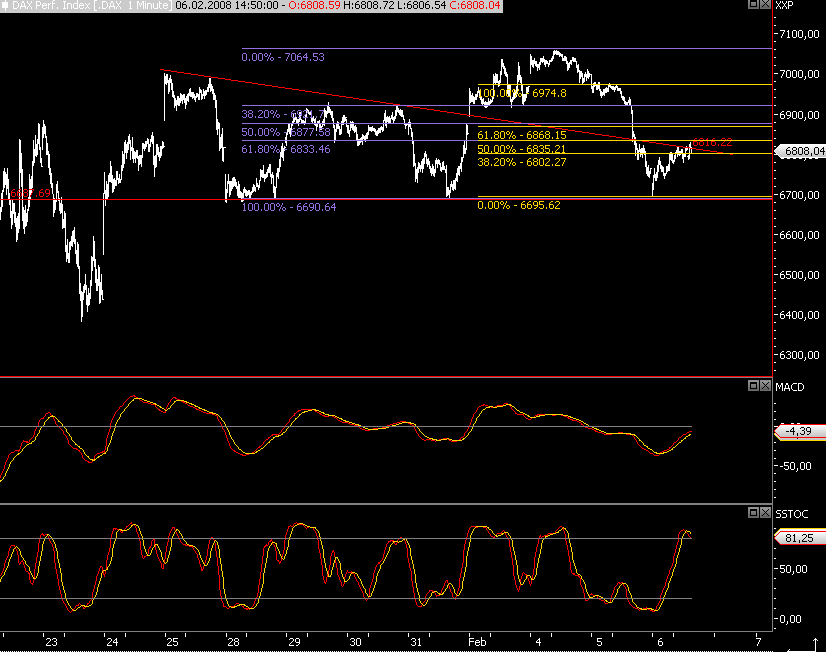Click the red 6816.22 trendline label
This screenshot has width=826, height=652.
pyautogui.click(x=712, y=142)
